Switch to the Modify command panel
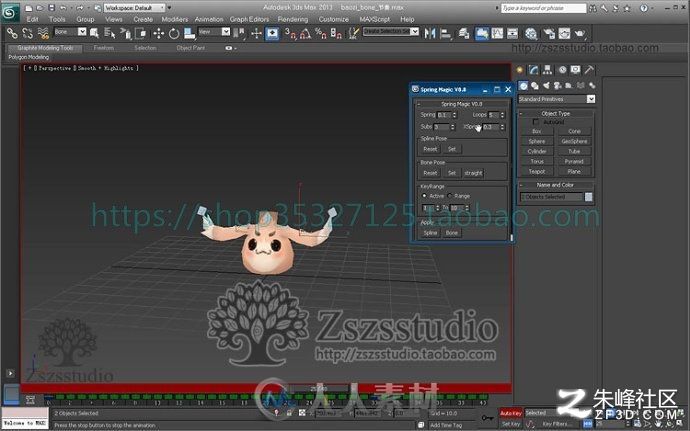 pyautogui.click(x=534, y=70)
